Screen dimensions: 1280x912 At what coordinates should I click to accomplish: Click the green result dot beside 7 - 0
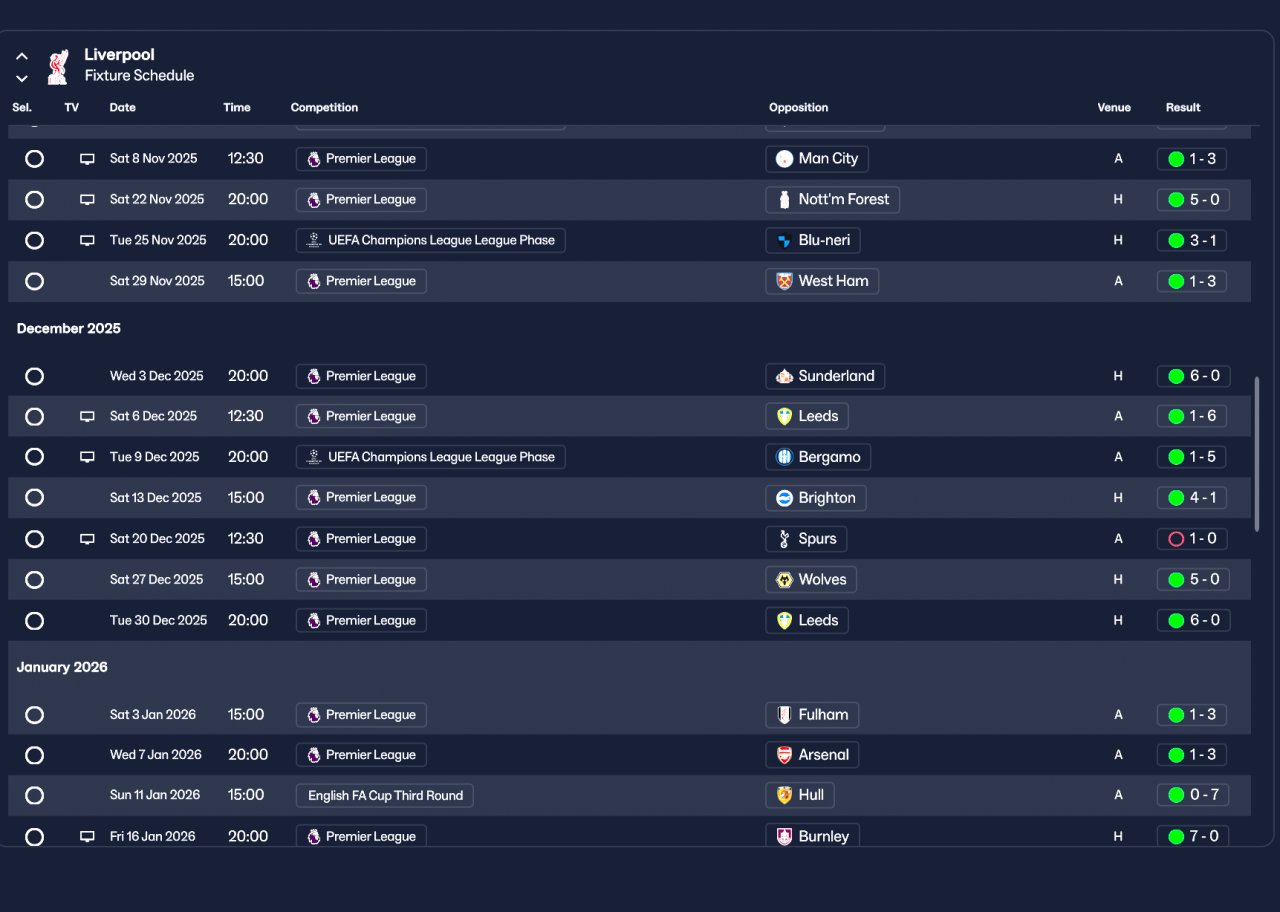[1176, 836]
